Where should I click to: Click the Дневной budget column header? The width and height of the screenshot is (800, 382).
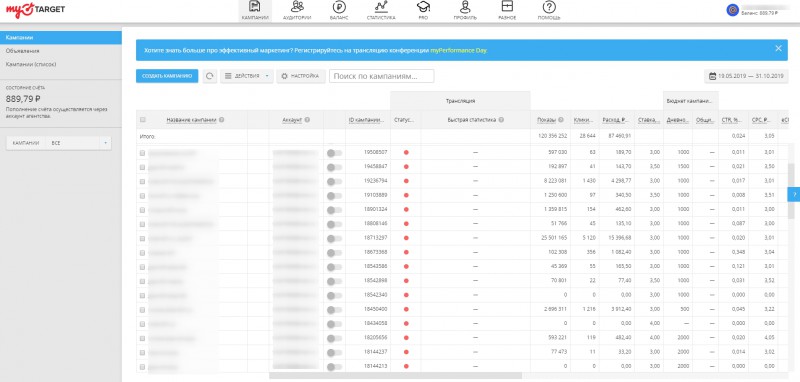pyautogui.click(x=678, y=120)
